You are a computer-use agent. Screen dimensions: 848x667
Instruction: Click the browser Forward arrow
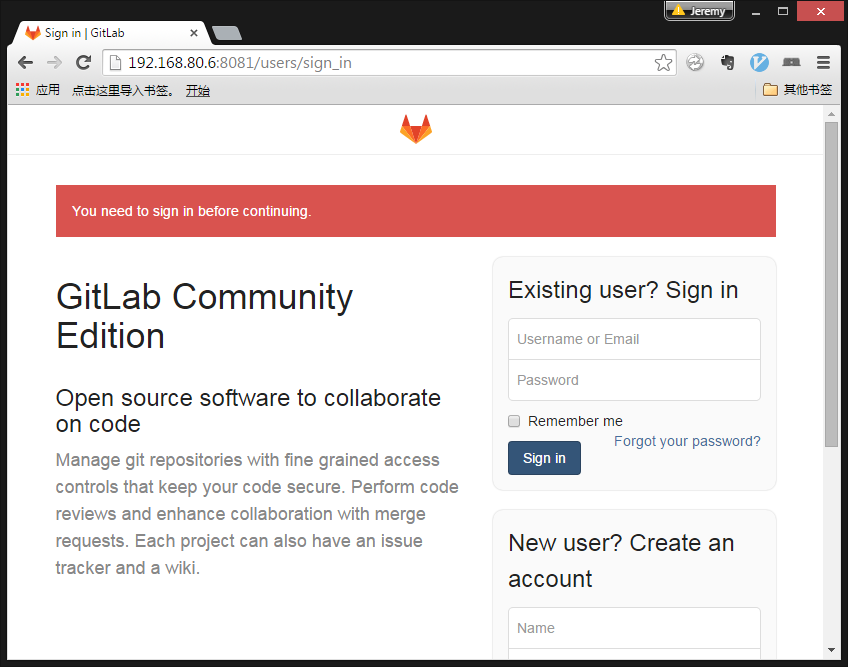point(54,63)
